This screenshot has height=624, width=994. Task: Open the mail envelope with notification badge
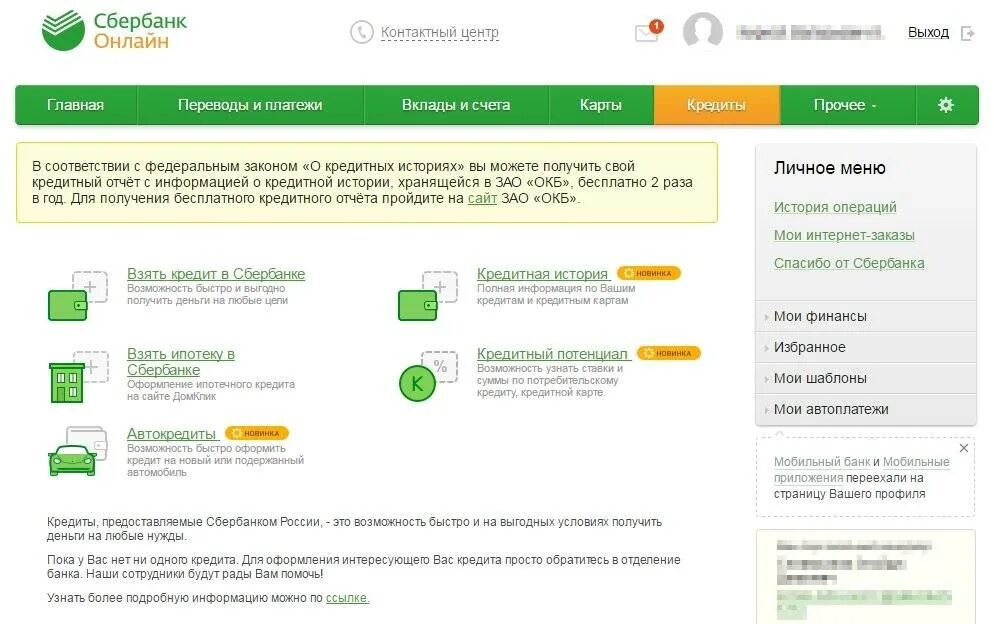[x=648, y=31]
